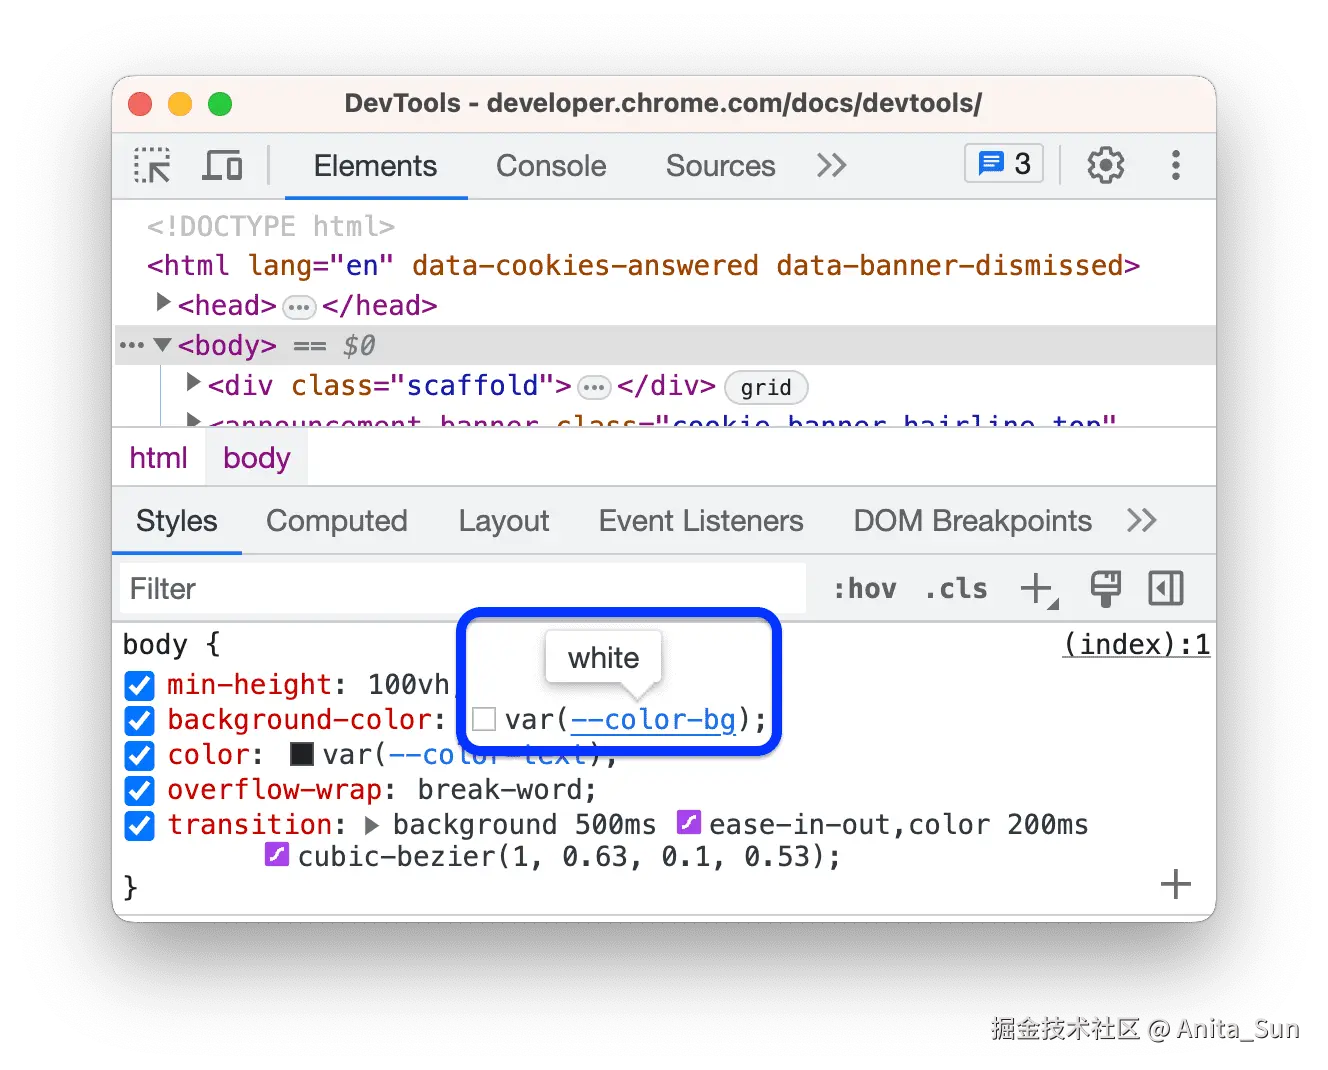This screenshot has width=1328, height=1070.
Task: Toggle the device toolbar icon
Action: click(222, 165)
